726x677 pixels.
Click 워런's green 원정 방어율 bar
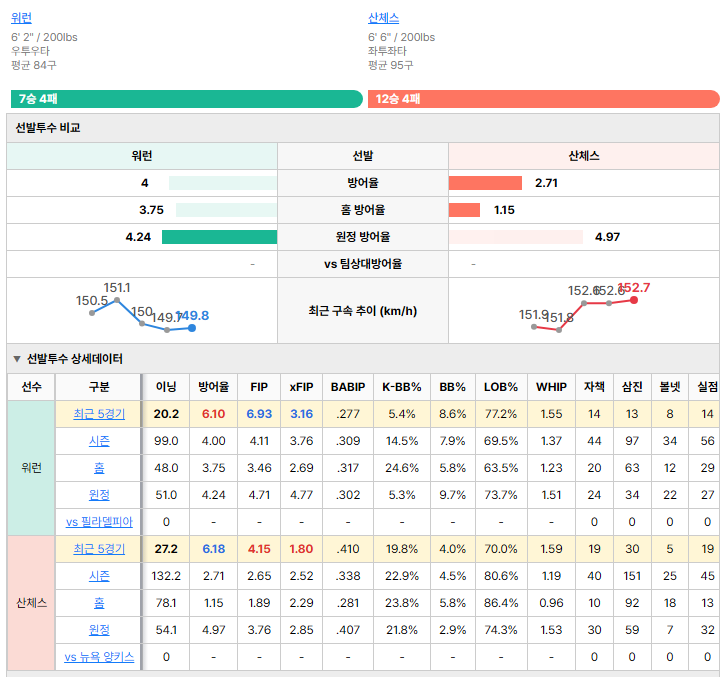(219, 237)
